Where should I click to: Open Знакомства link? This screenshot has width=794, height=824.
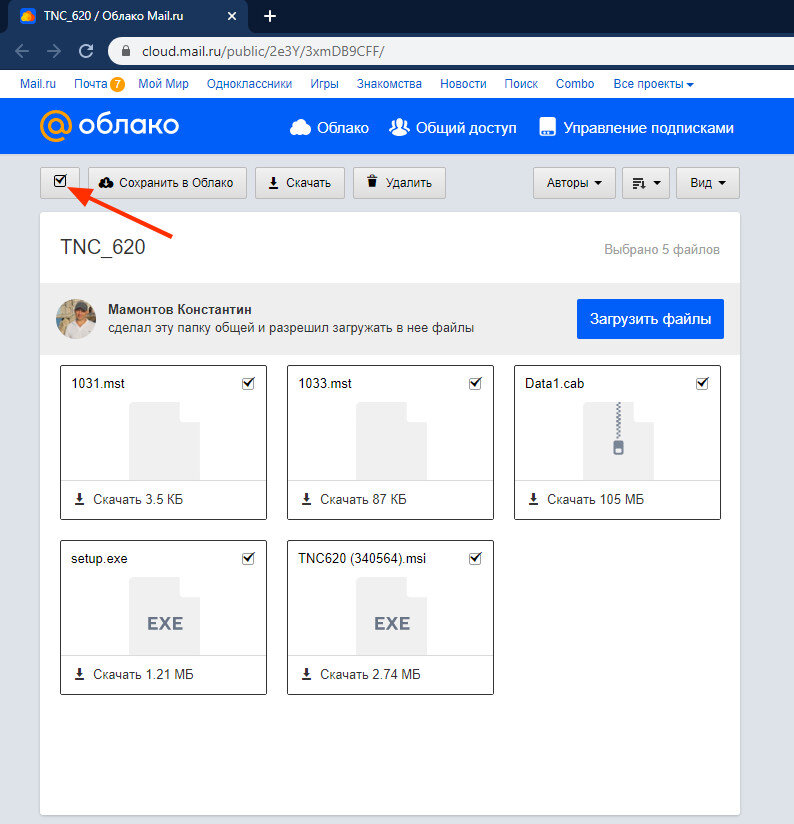tap(389, 84)
